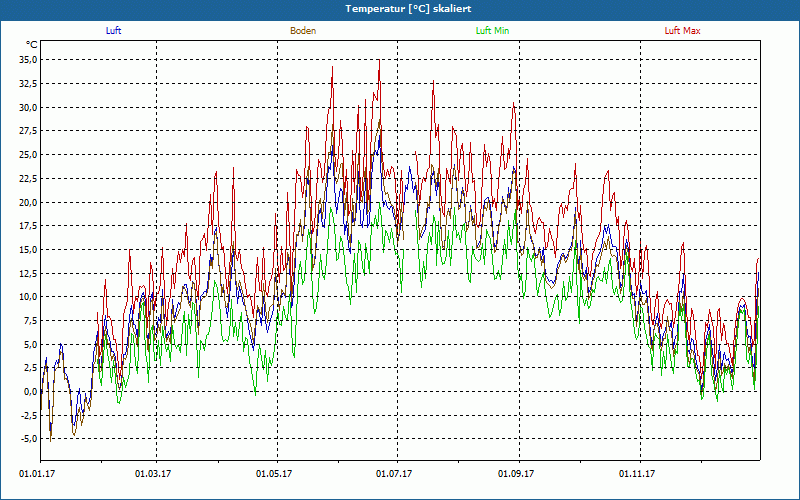The height and width of the screenshot is (500, 800).
Task: Click the 01.05.17 date label
Action: click(x=274, y=474)
